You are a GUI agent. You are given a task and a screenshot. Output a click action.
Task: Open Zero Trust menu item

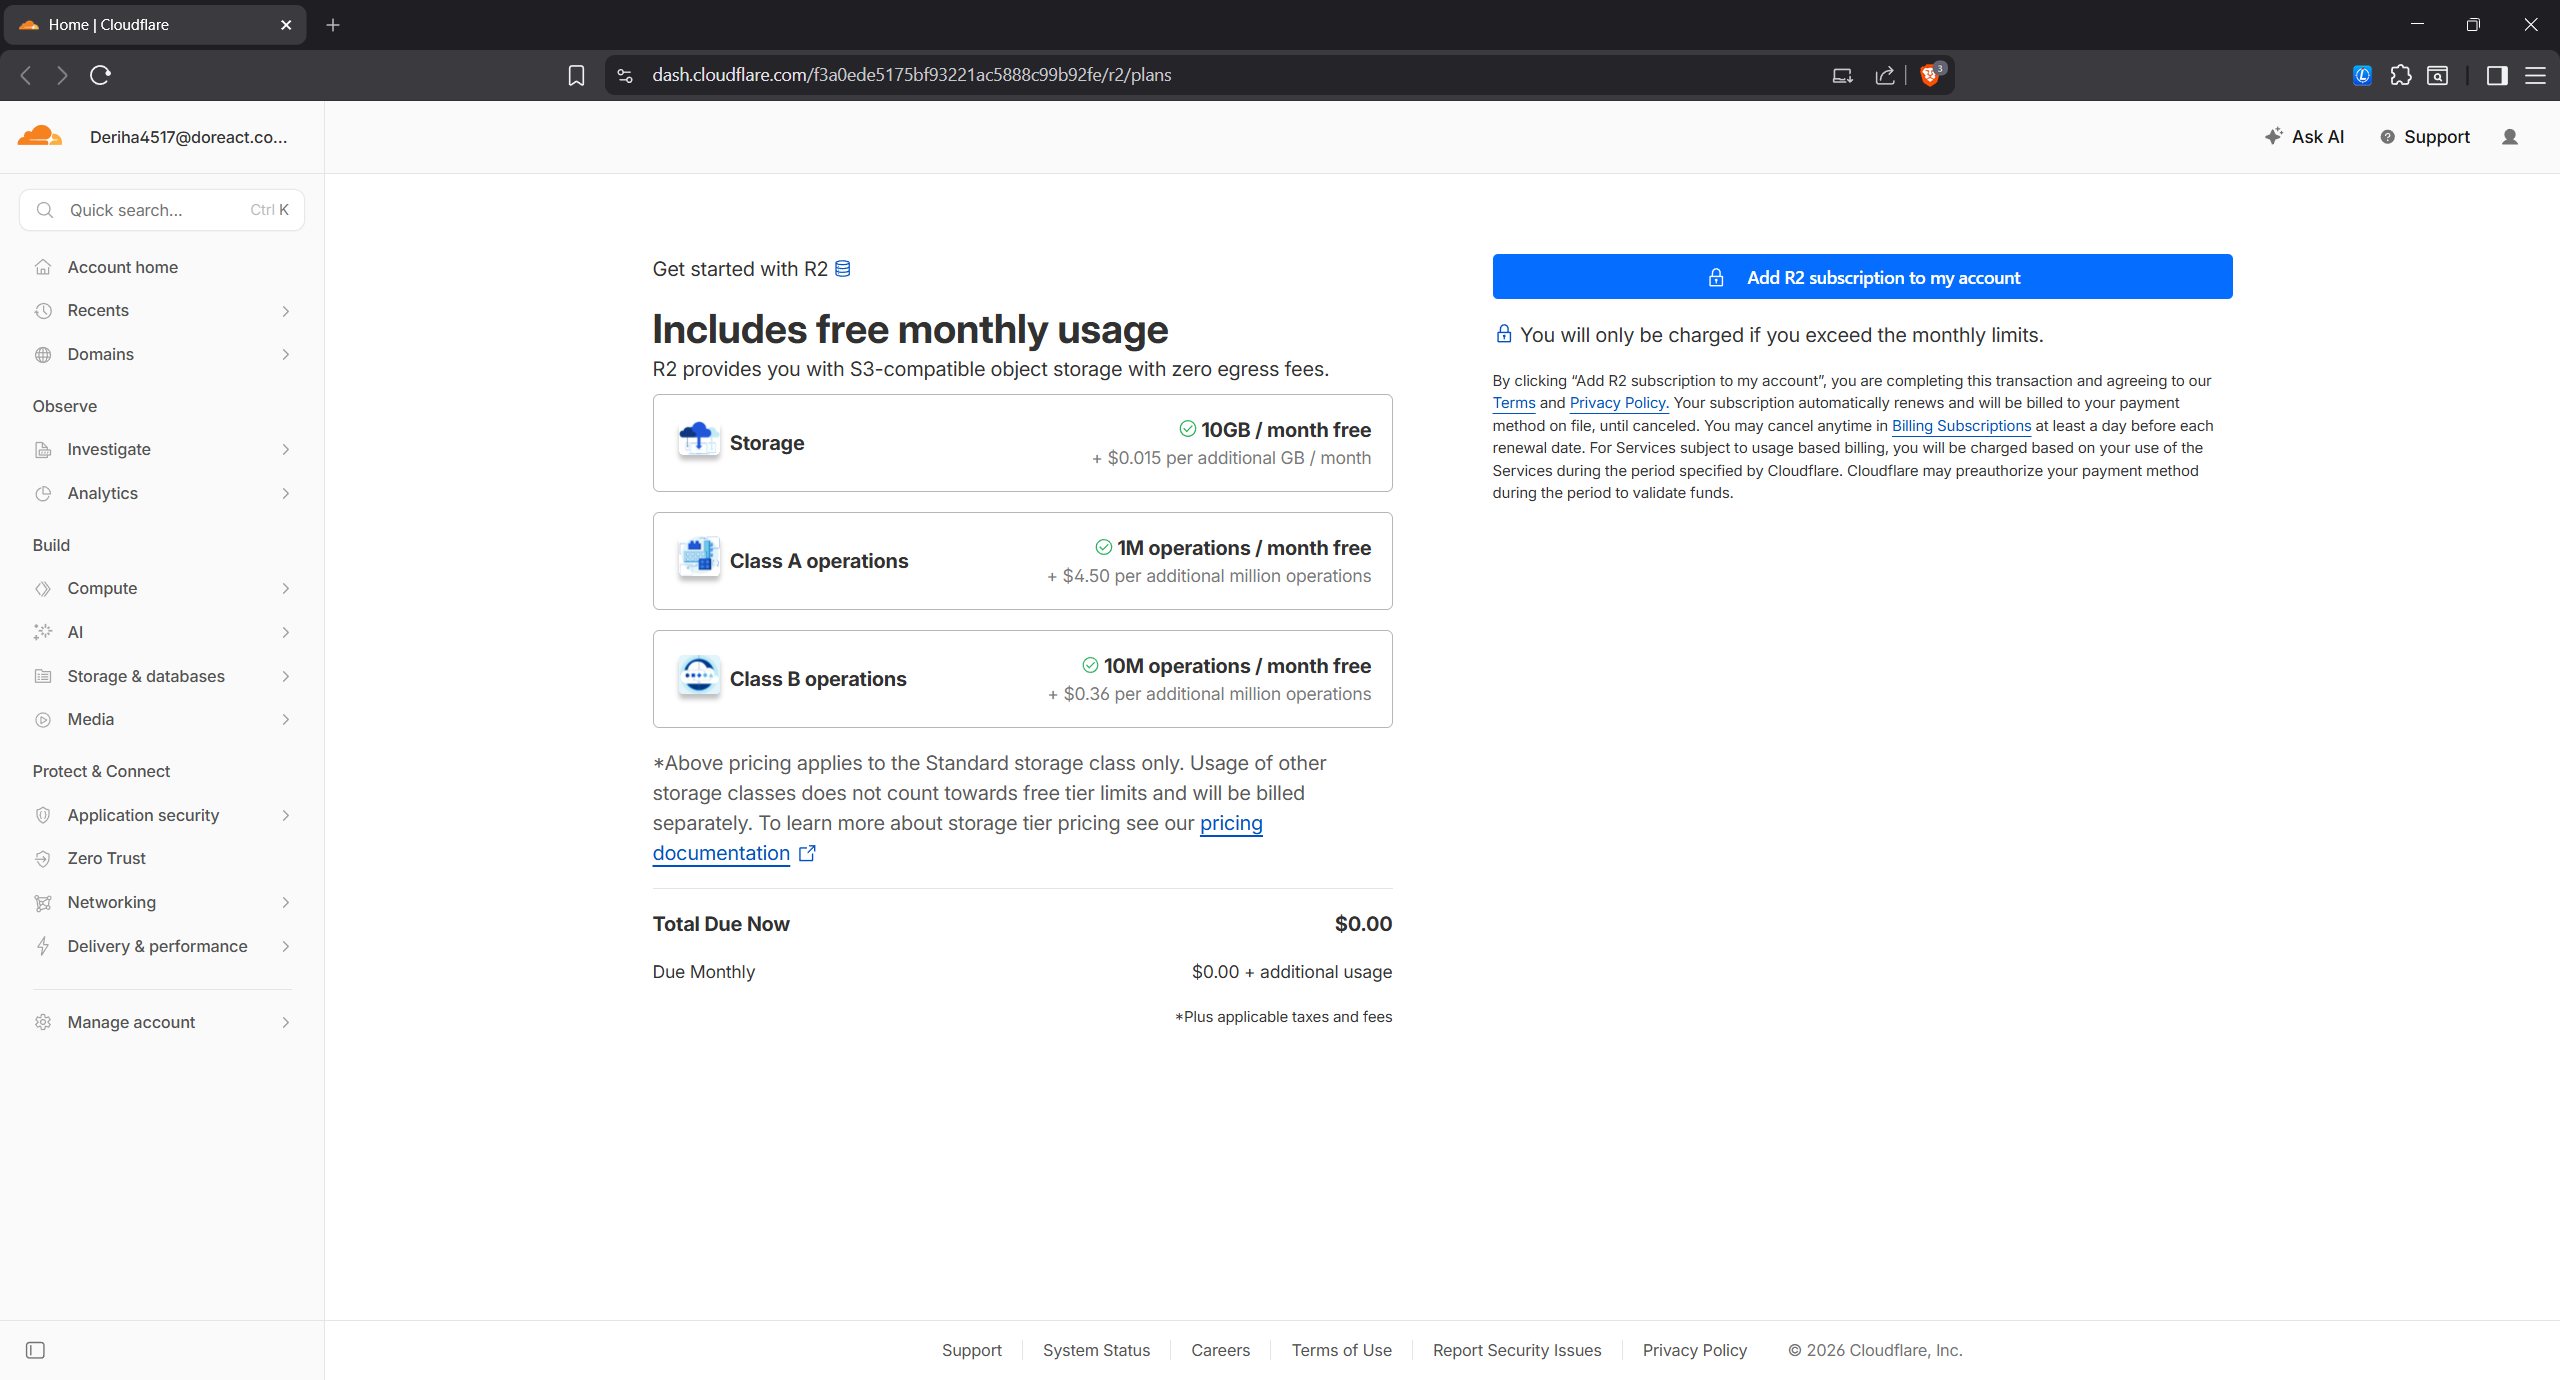[x=162, y=859]
